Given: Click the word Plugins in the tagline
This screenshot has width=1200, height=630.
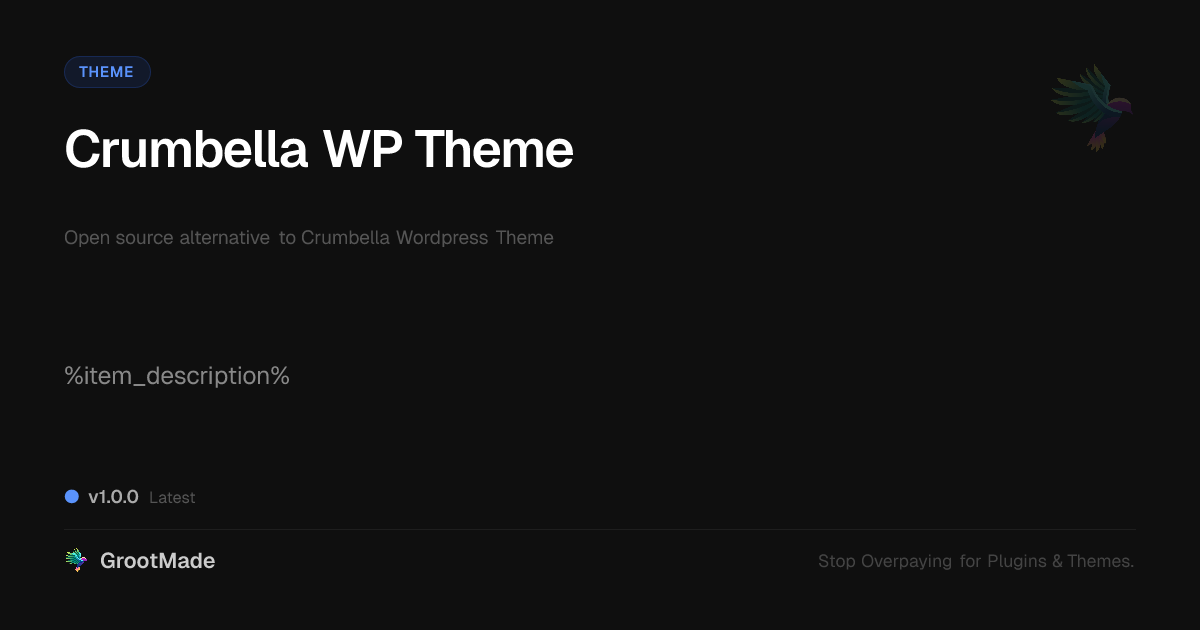Looking at the screenshot, I should pos(1017,562).
